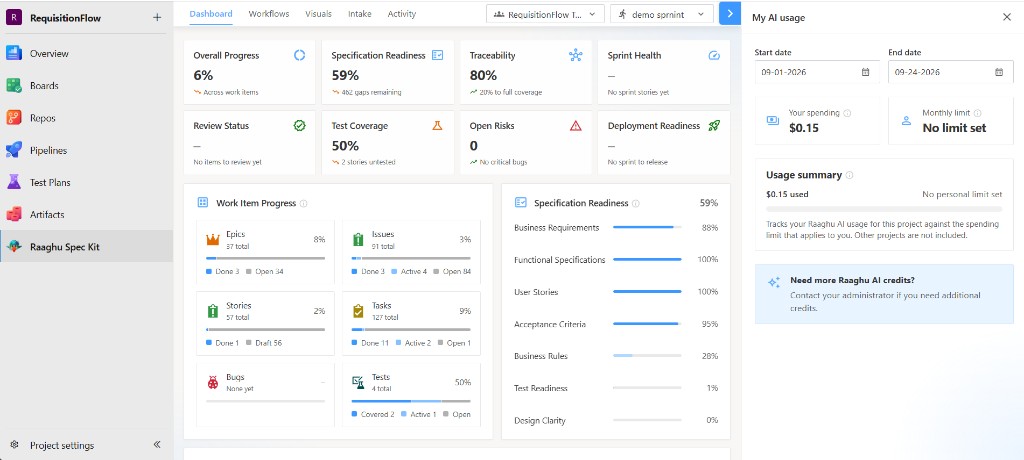Click the Monthly limit No limit set card
Screen dimensions: 1024x460
(951, 121)
